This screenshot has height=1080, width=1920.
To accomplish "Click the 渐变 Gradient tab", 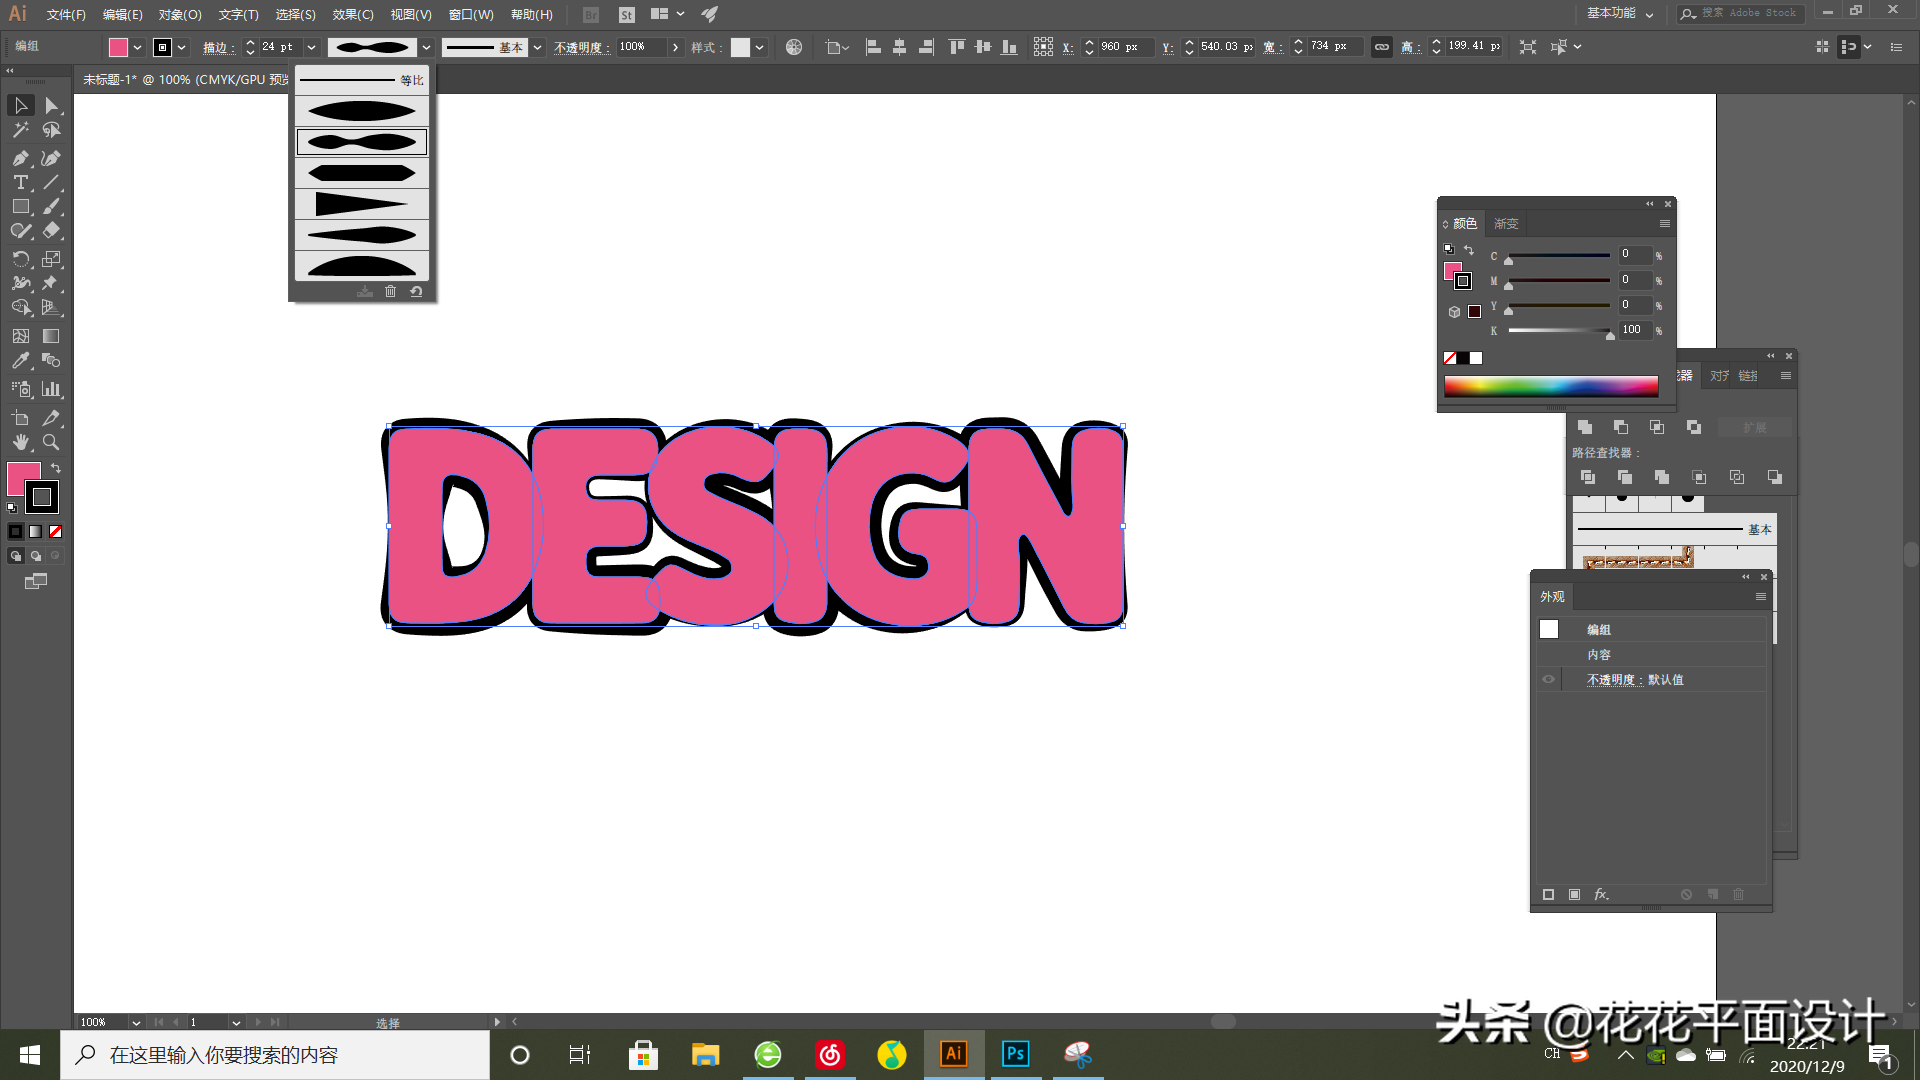I will (x=1505, y=223).
